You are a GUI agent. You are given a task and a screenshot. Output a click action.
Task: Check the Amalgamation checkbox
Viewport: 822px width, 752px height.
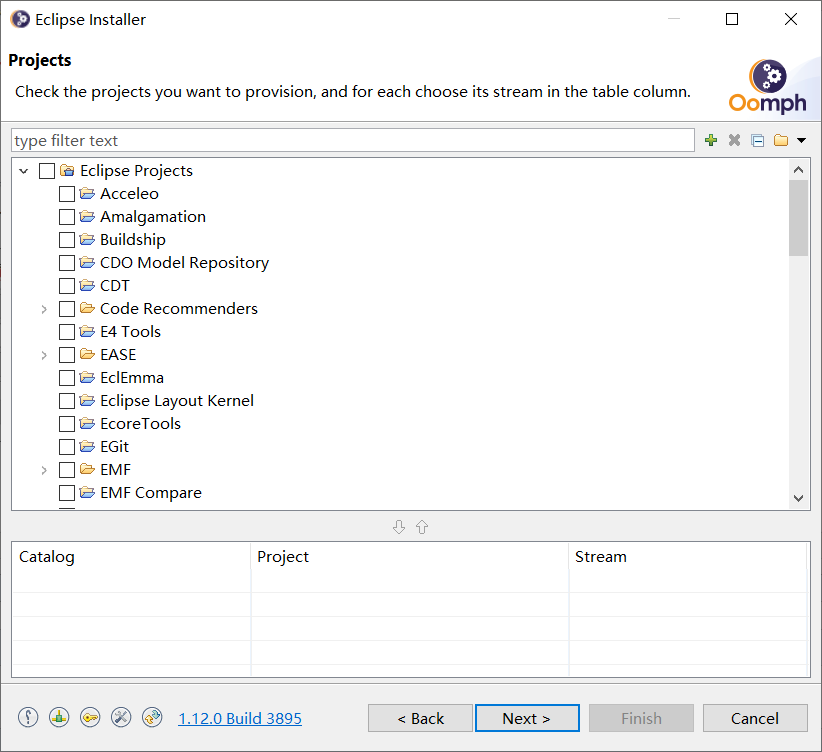67,217
